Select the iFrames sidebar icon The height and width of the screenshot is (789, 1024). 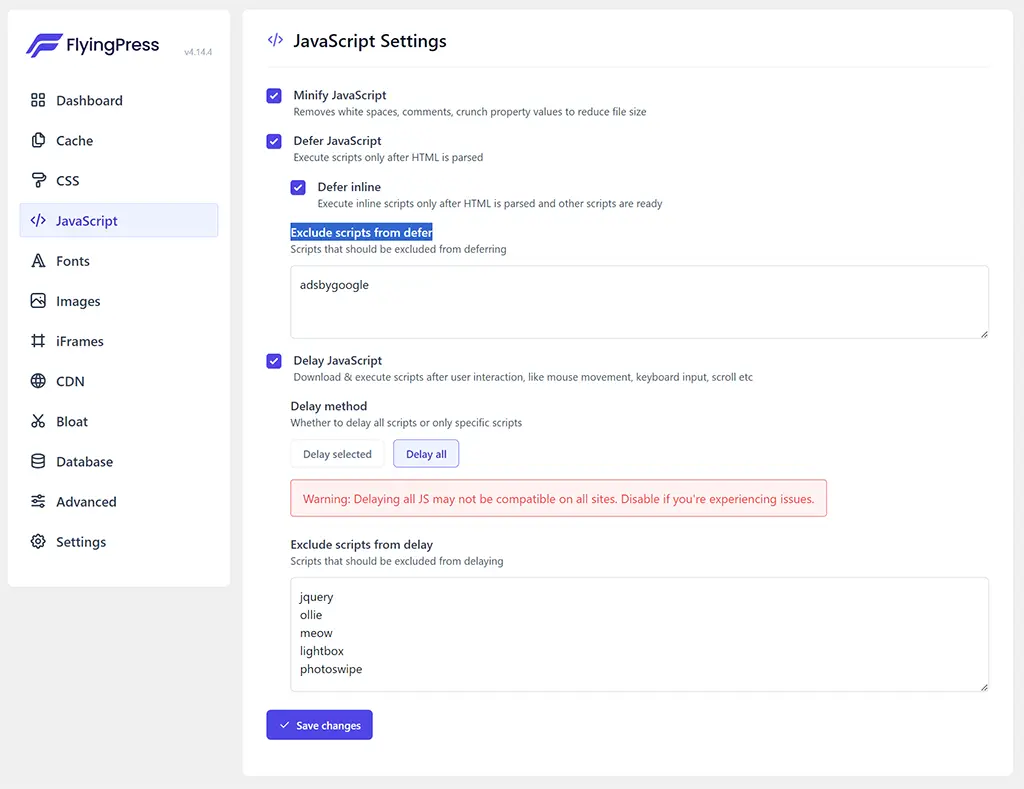point(37,341)
